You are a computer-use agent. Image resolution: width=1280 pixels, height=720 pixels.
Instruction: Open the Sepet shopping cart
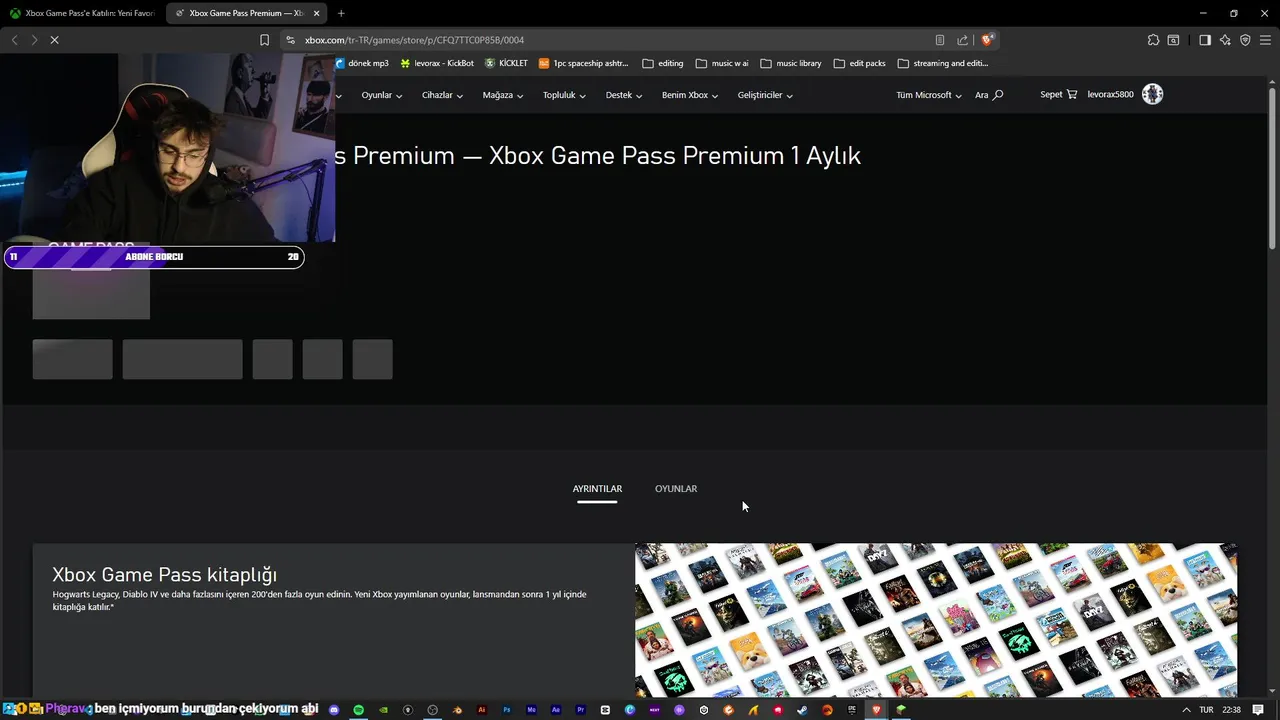(1072, 94)
